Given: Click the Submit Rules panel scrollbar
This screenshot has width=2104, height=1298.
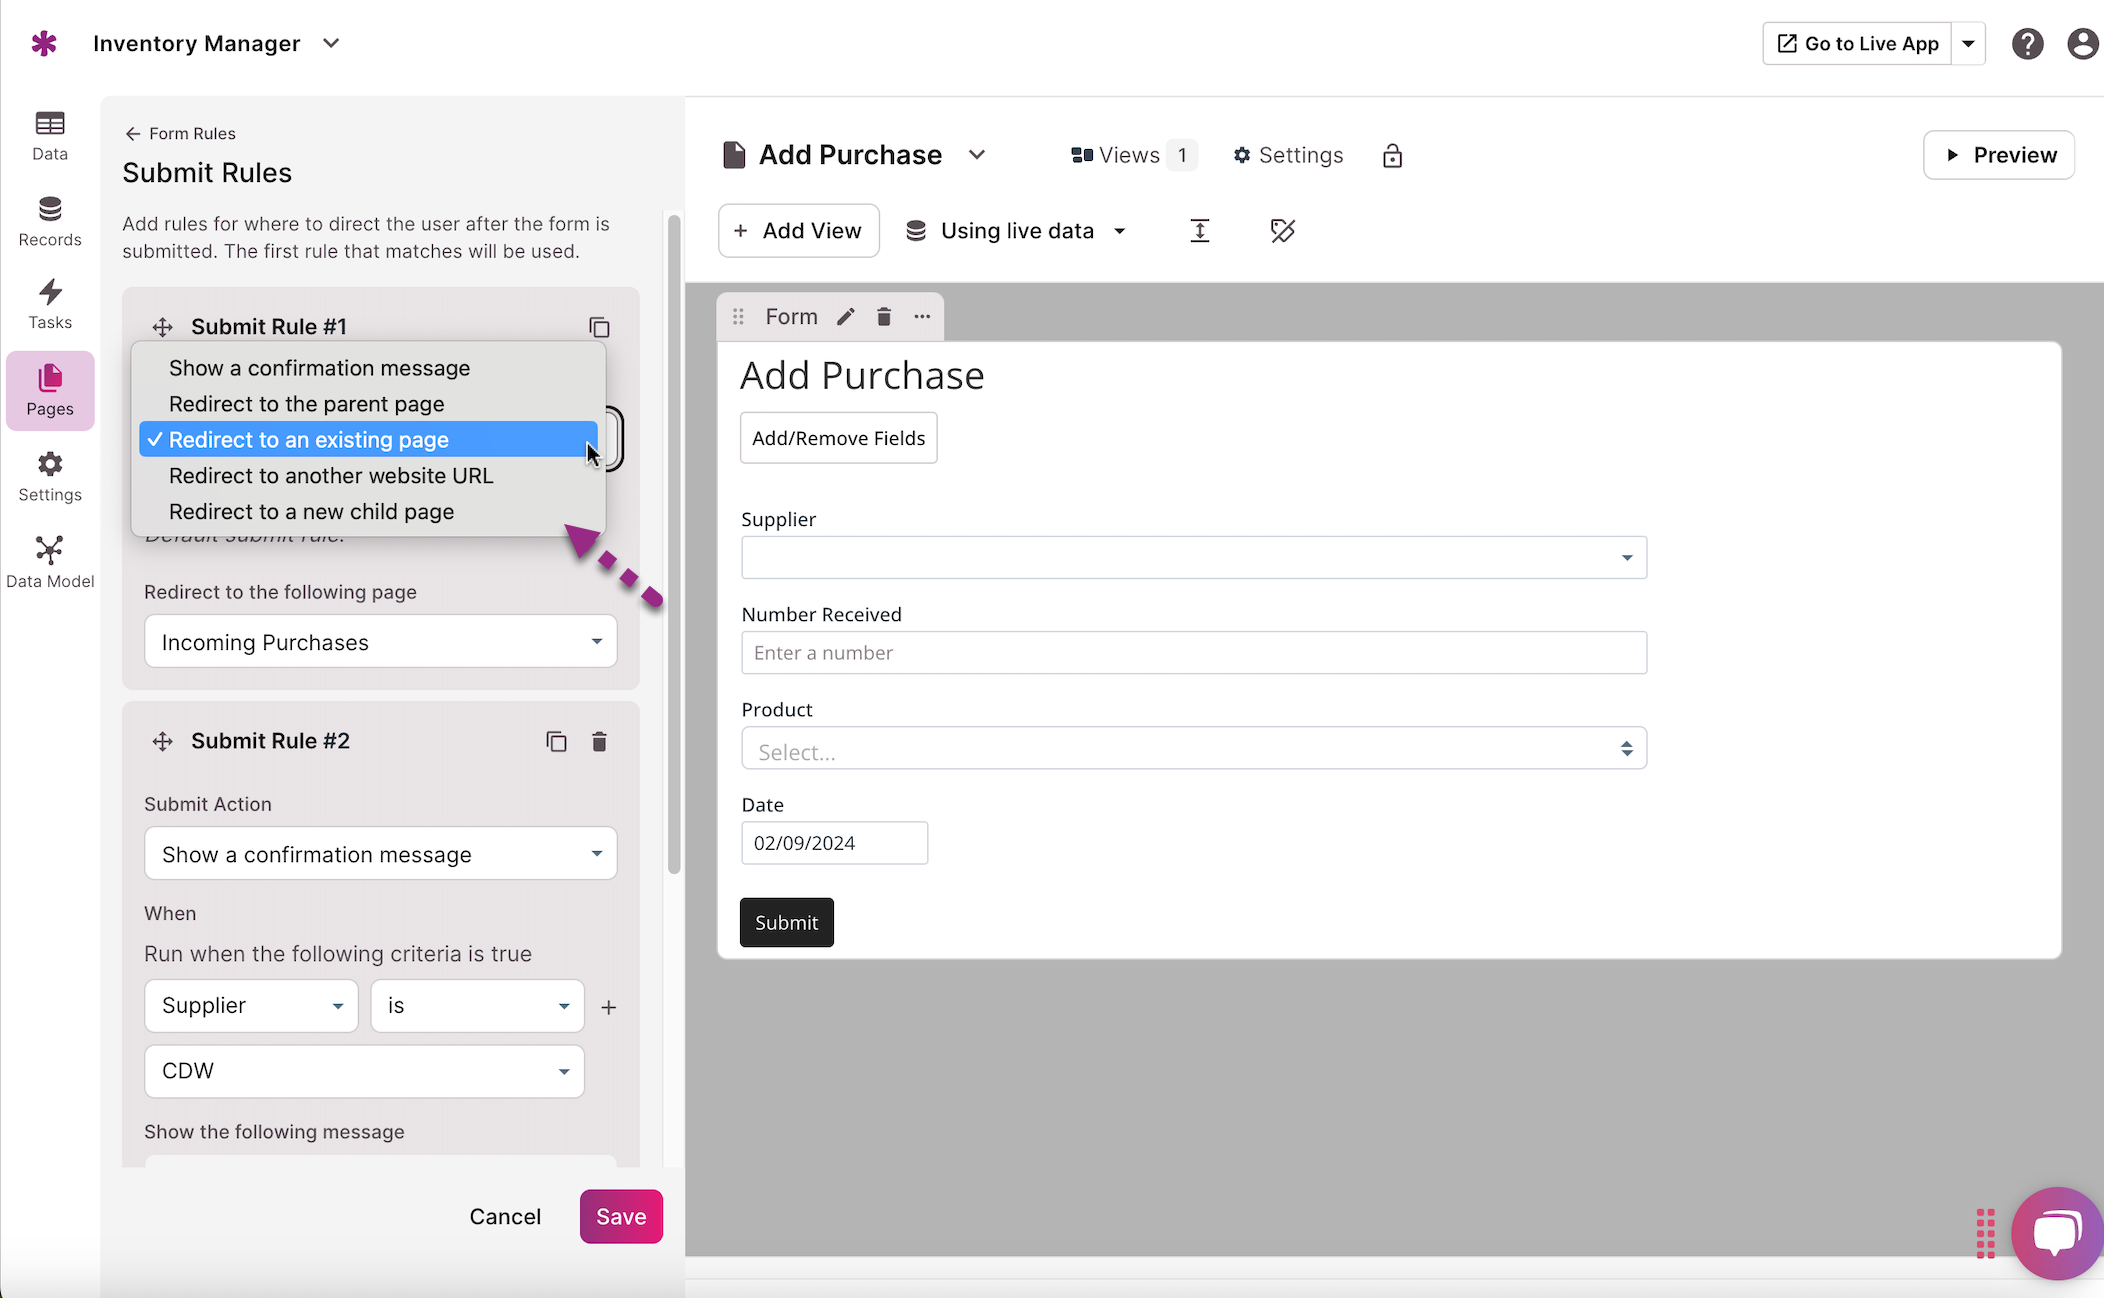Looking at the screenshot, I should [674, 545].
